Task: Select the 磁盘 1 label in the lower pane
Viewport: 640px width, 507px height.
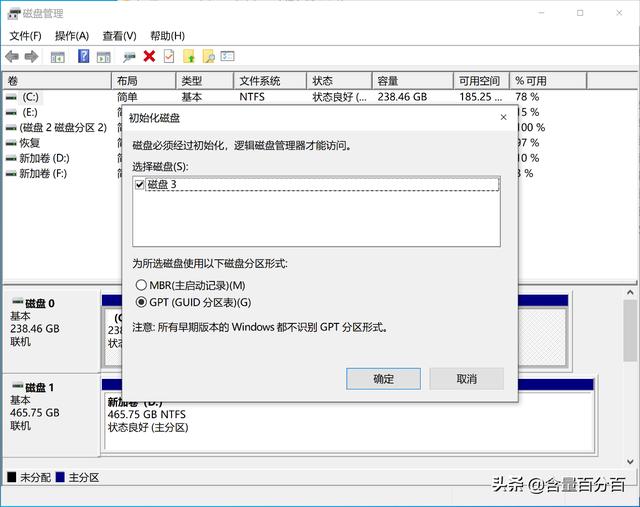Action: 40,387
